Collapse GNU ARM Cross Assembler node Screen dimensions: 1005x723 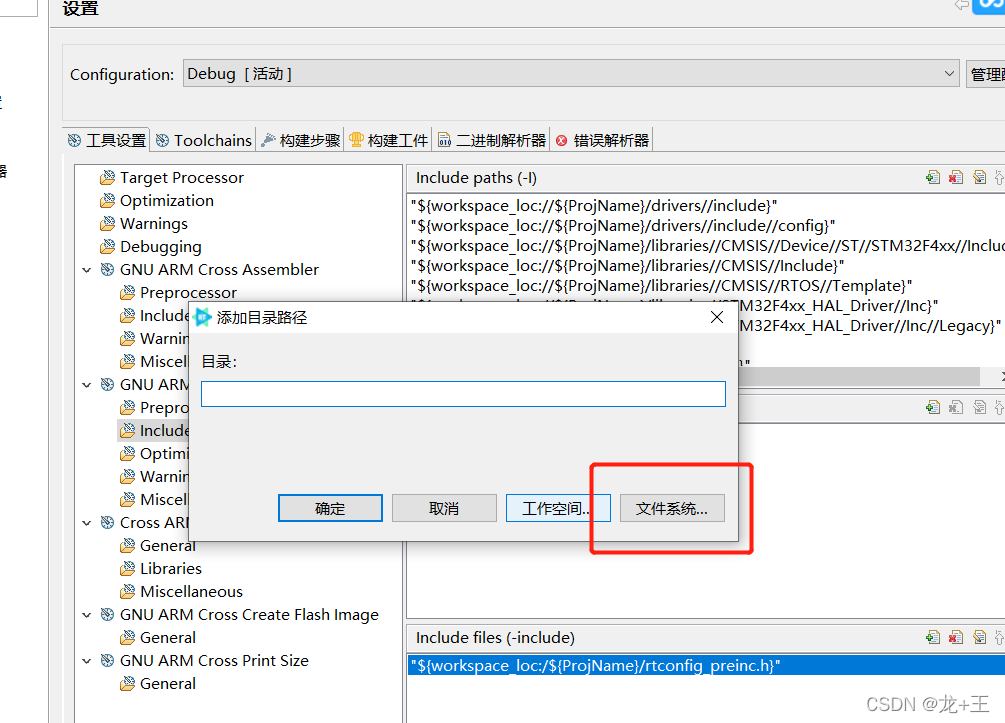pos(87,270)
